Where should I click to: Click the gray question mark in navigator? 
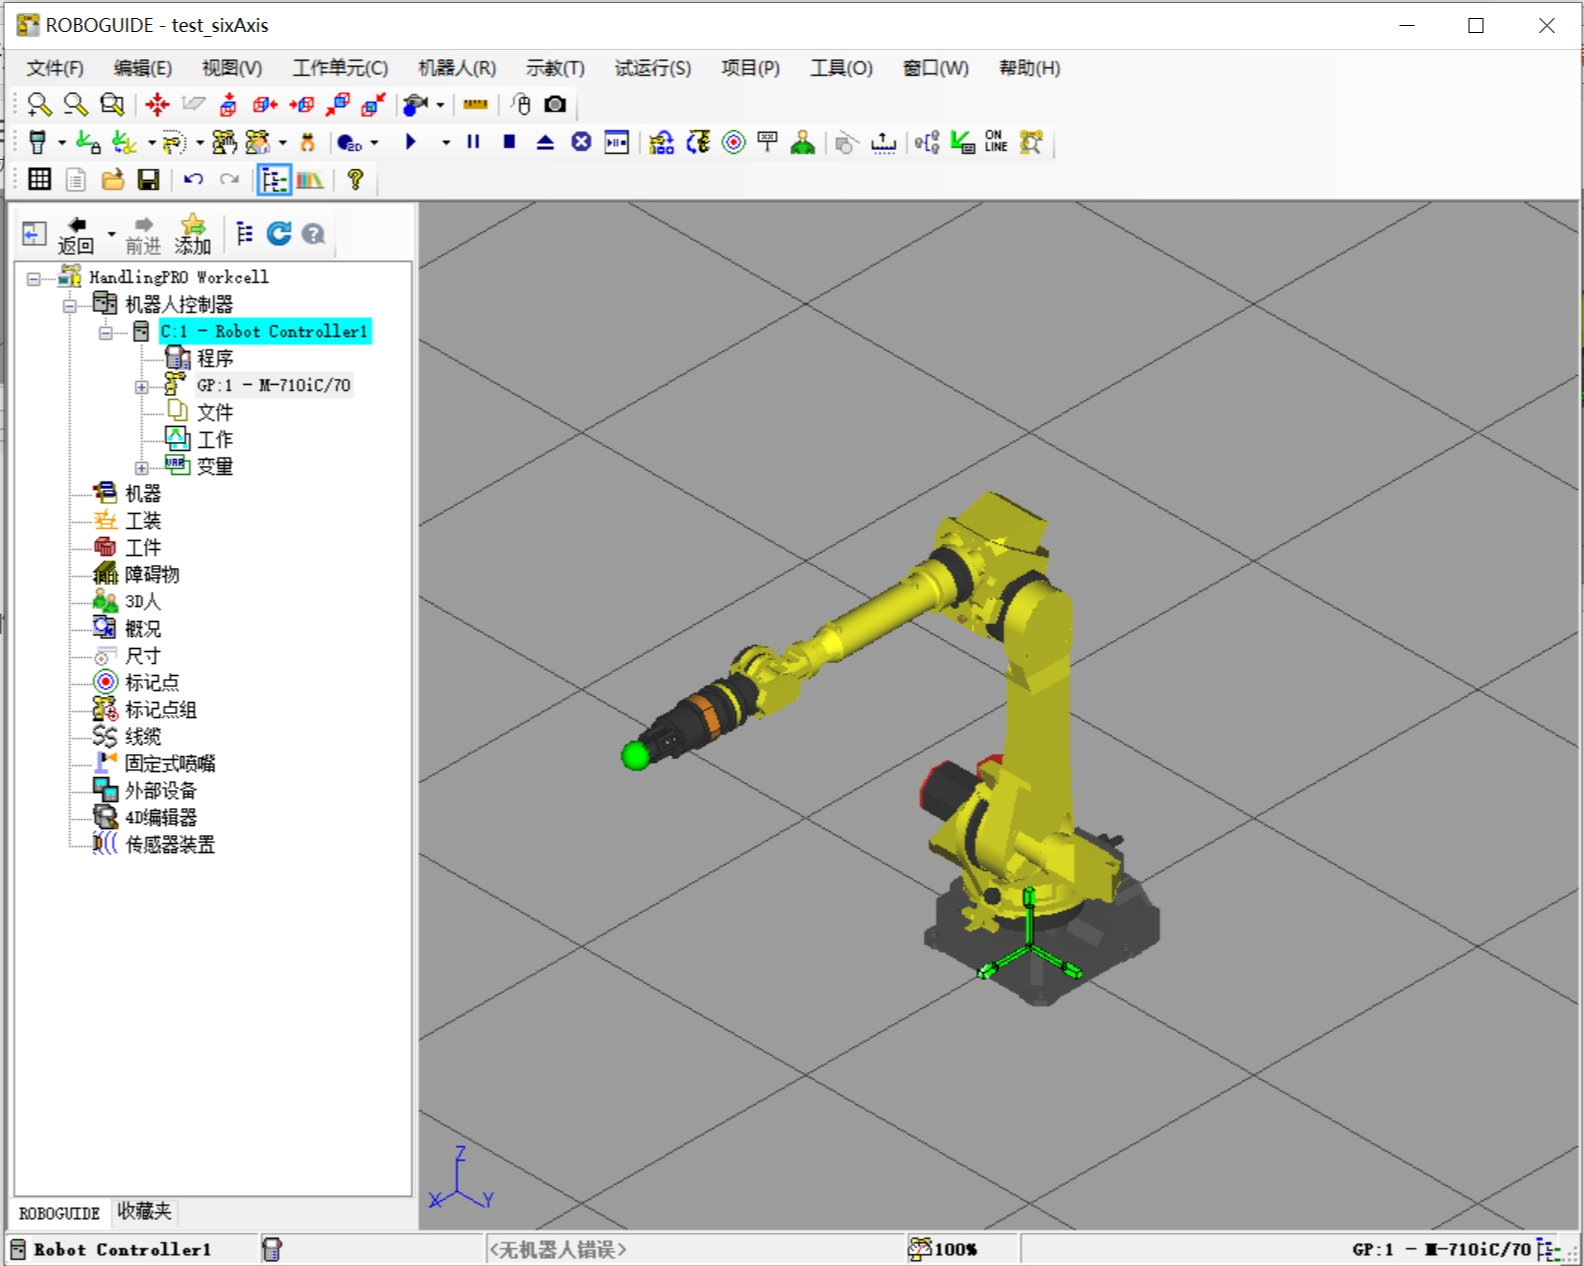(313, 234)
